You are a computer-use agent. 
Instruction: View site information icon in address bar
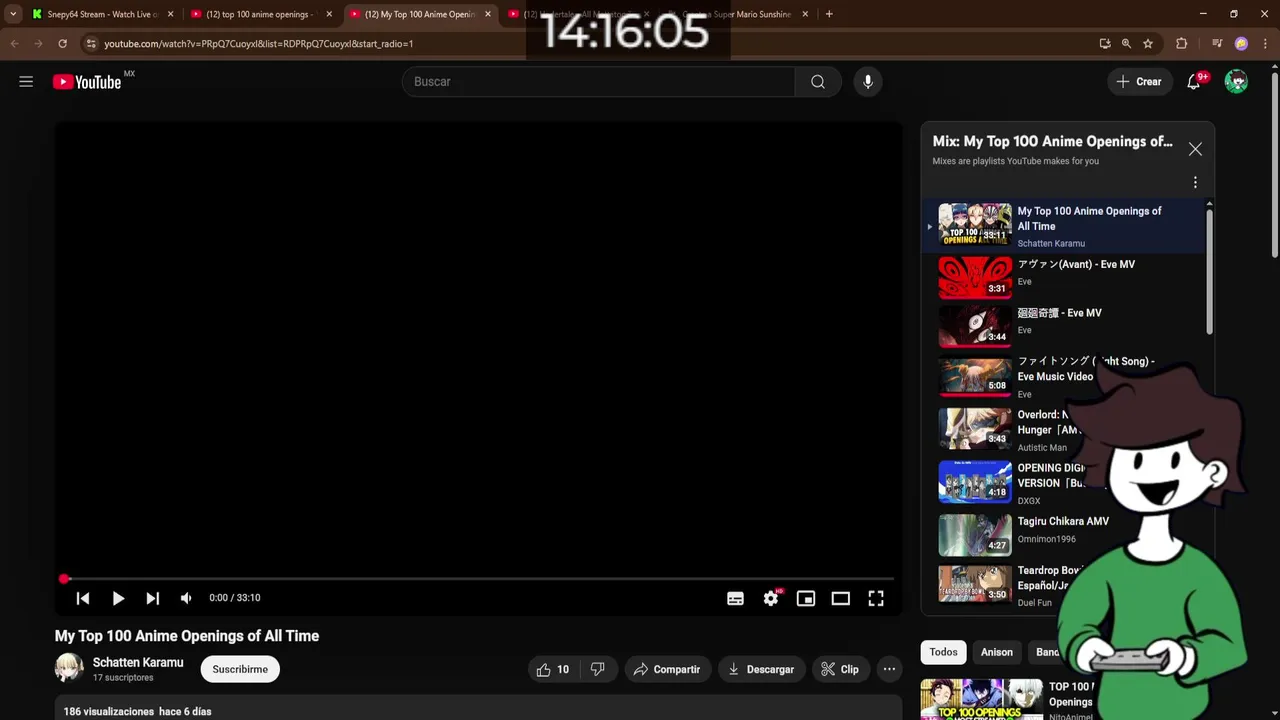[x=90, y=44]
